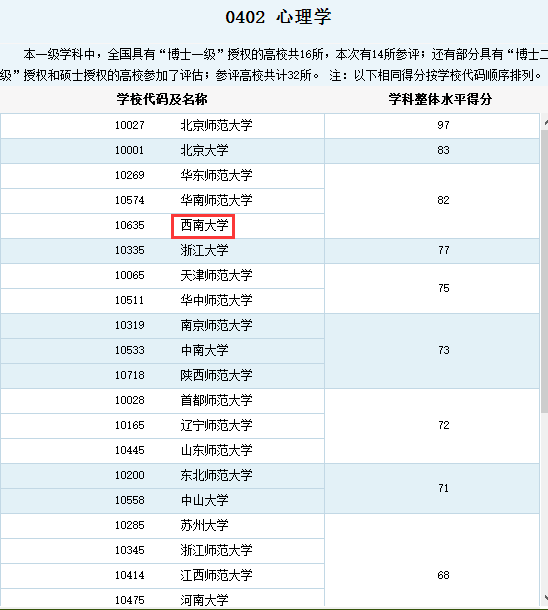Click on 天津师范大学

(216, 275)
